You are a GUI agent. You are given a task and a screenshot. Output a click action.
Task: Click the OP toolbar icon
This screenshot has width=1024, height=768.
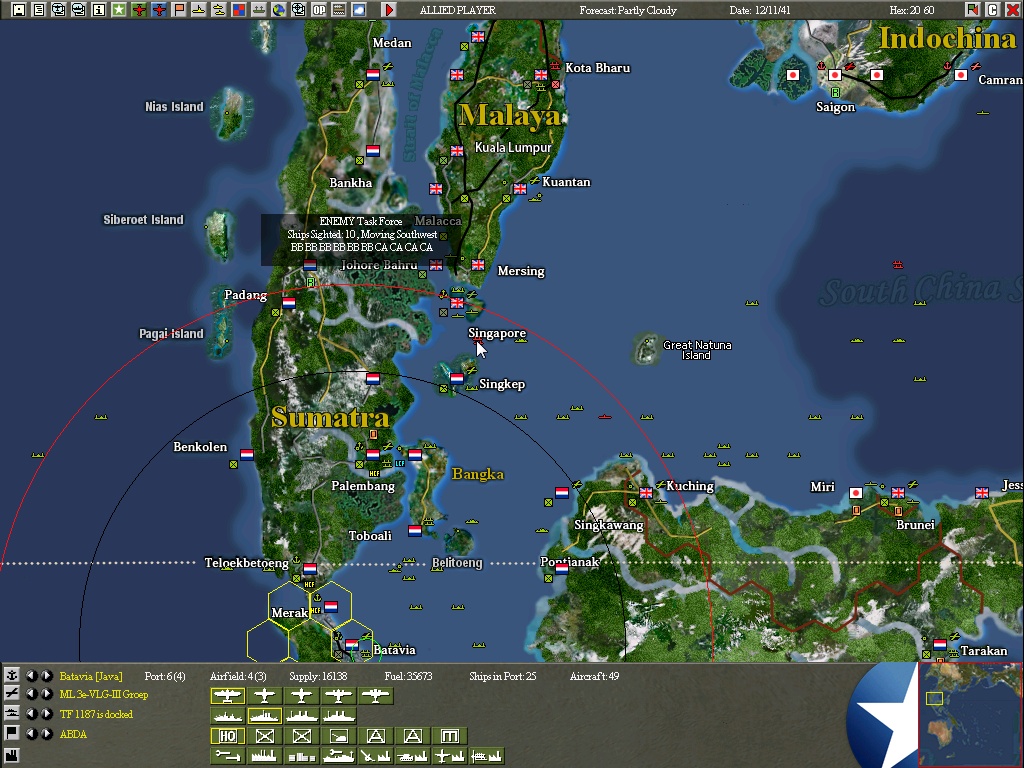click(319, 10)
